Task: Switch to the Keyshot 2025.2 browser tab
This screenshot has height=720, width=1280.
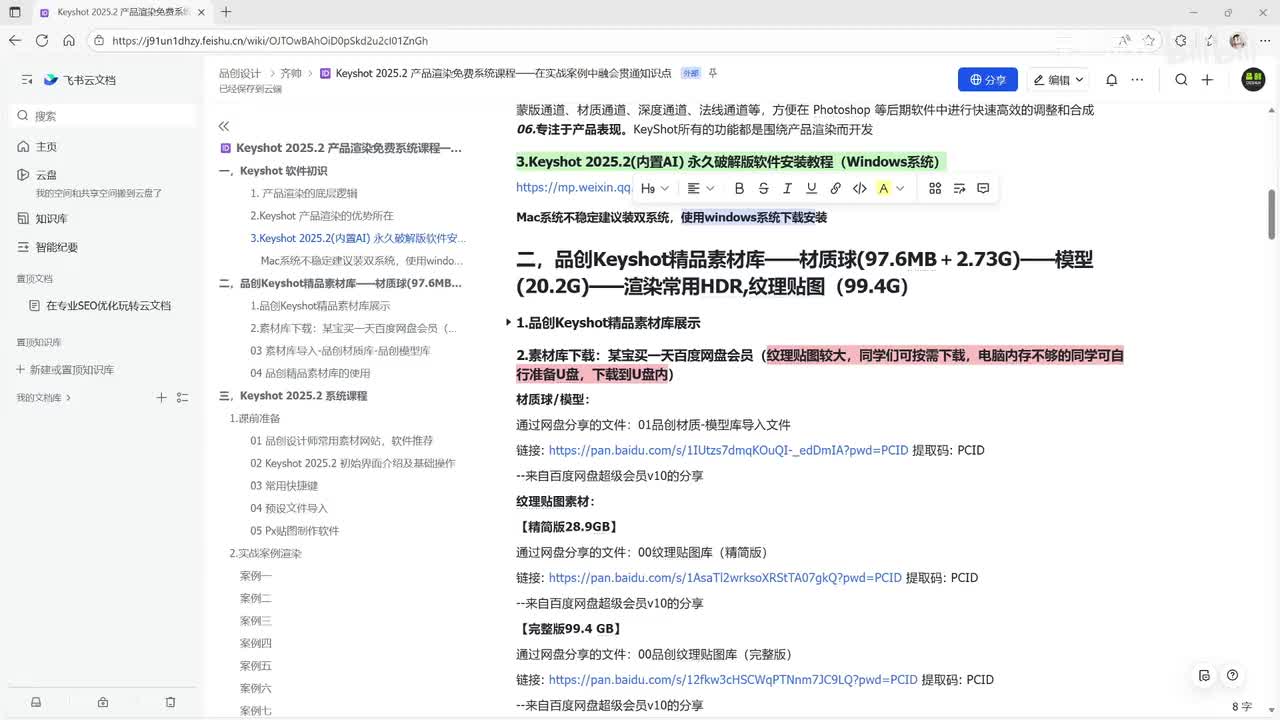Action: pyautogui.click(x=123, y=12)
